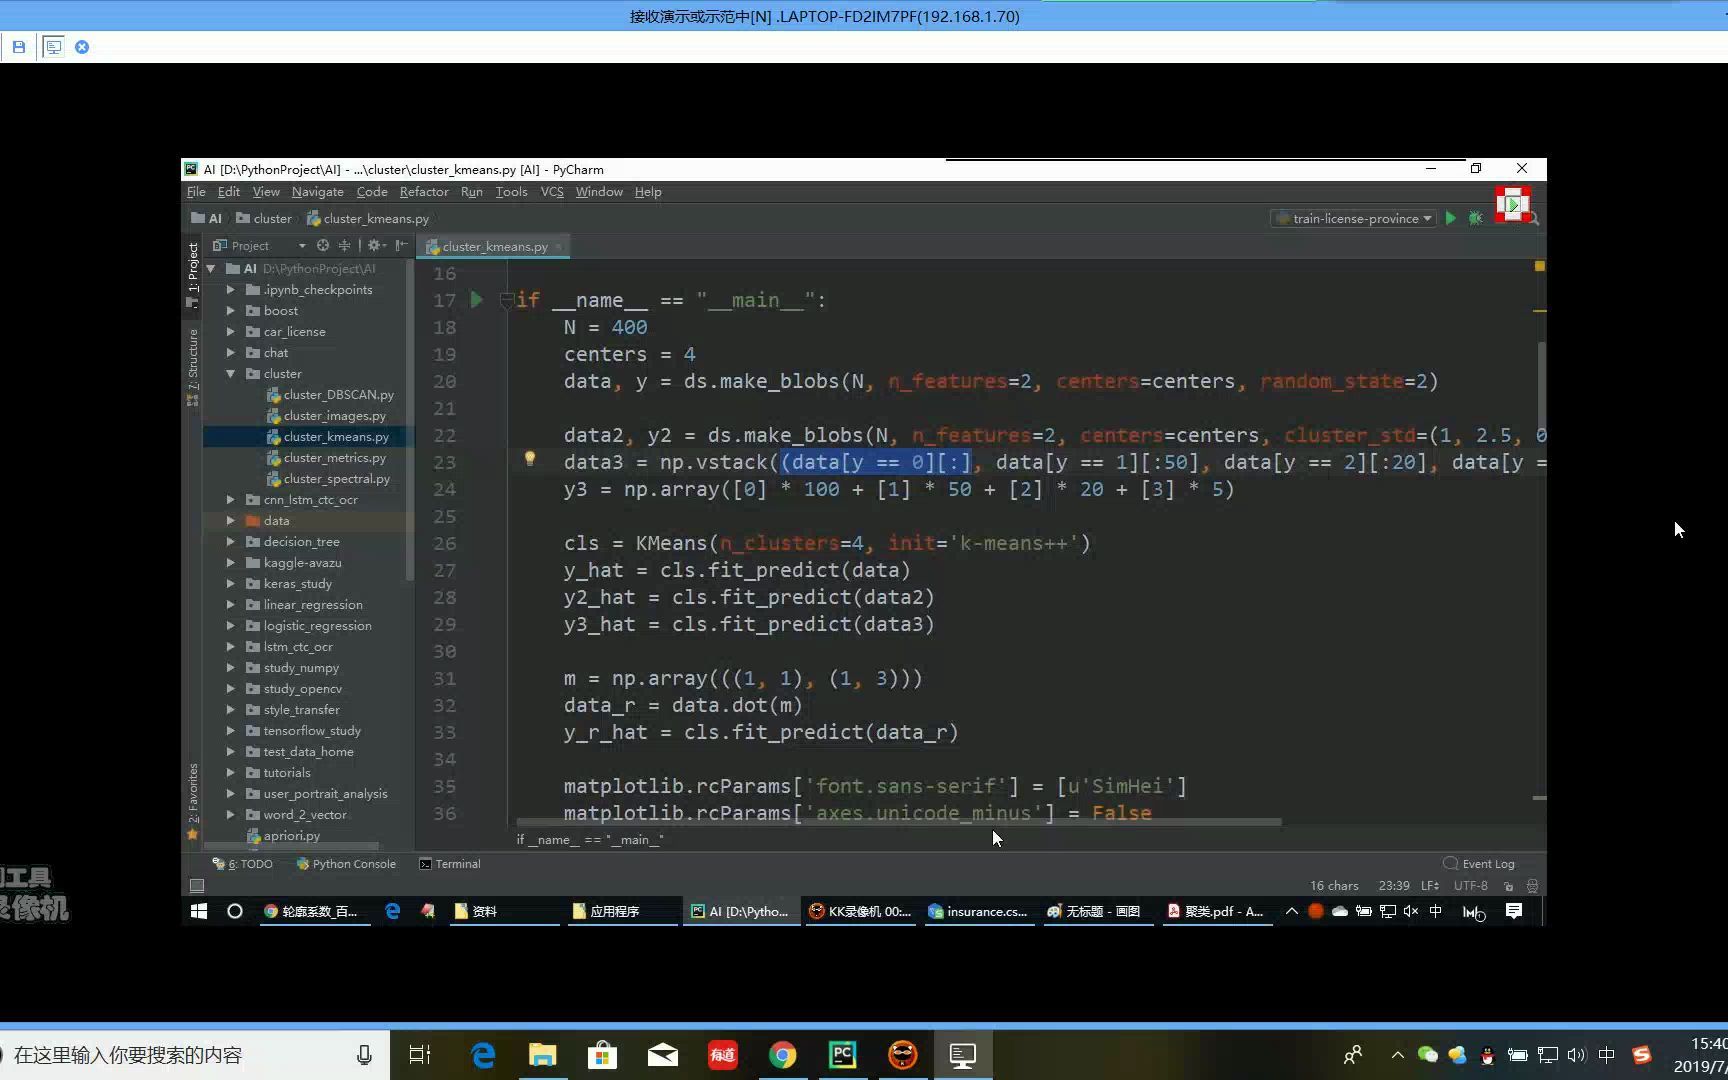Select cluster_spectral.py in project tree
Image resolution: width=1728 pixels, height=1080 pixels.
pos(328,479)
